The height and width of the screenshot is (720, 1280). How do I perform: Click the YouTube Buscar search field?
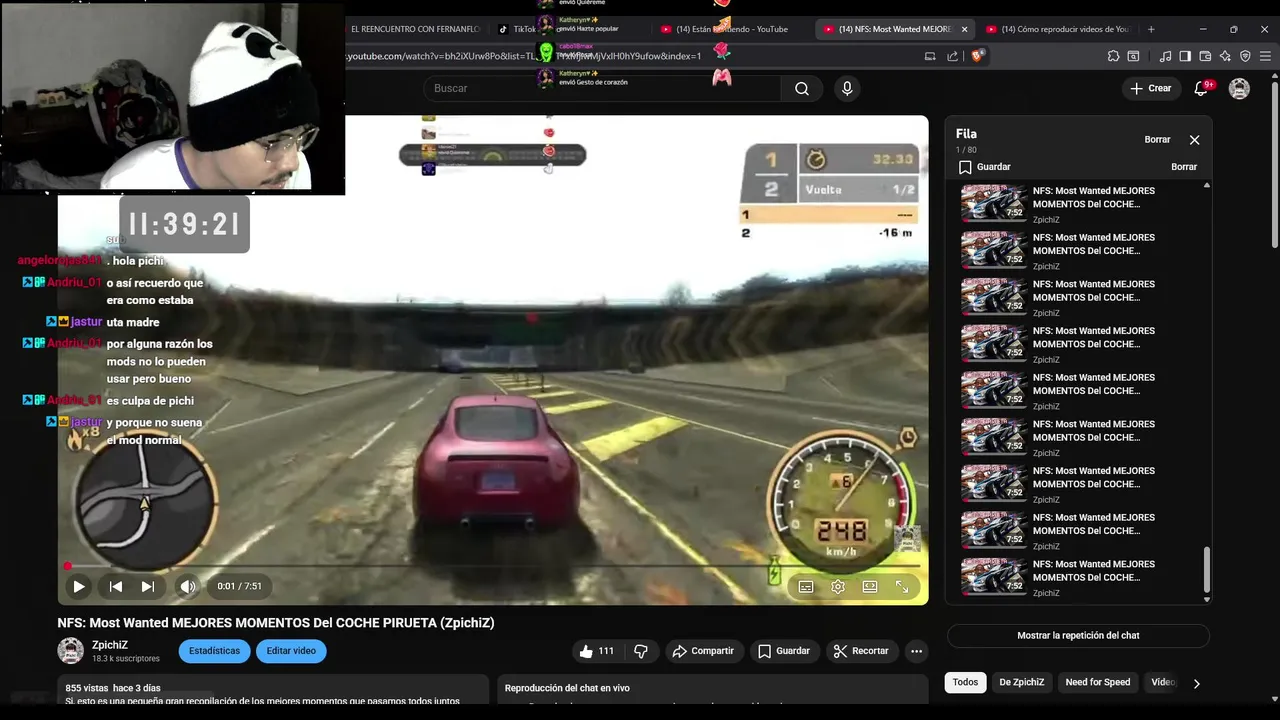tap(600, 88)
